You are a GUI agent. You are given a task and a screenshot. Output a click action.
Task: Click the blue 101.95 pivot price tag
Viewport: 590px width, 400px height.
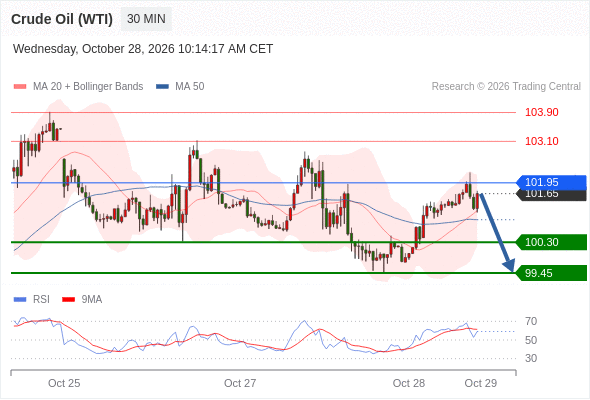pyautogui.click(x=551, y=183)
